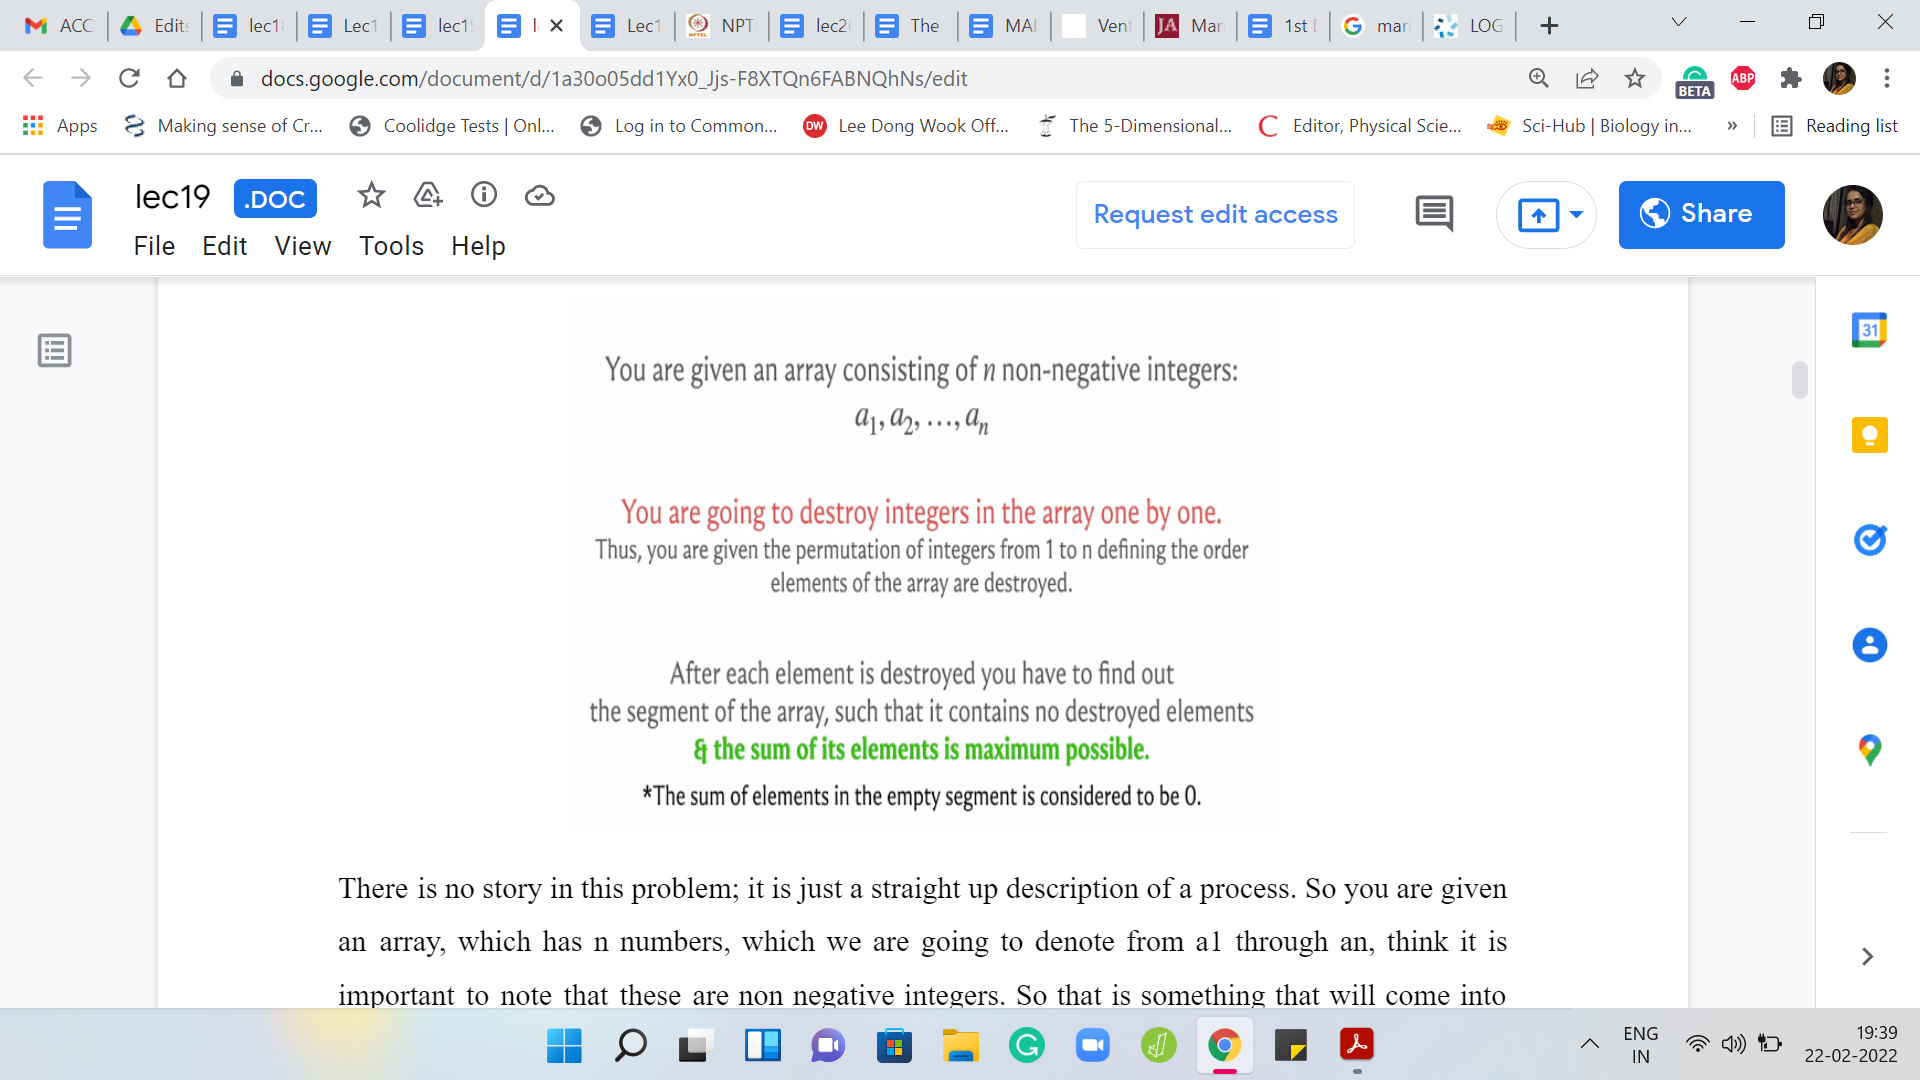Expand hidden bookmarks overflow chevron

1732,126
